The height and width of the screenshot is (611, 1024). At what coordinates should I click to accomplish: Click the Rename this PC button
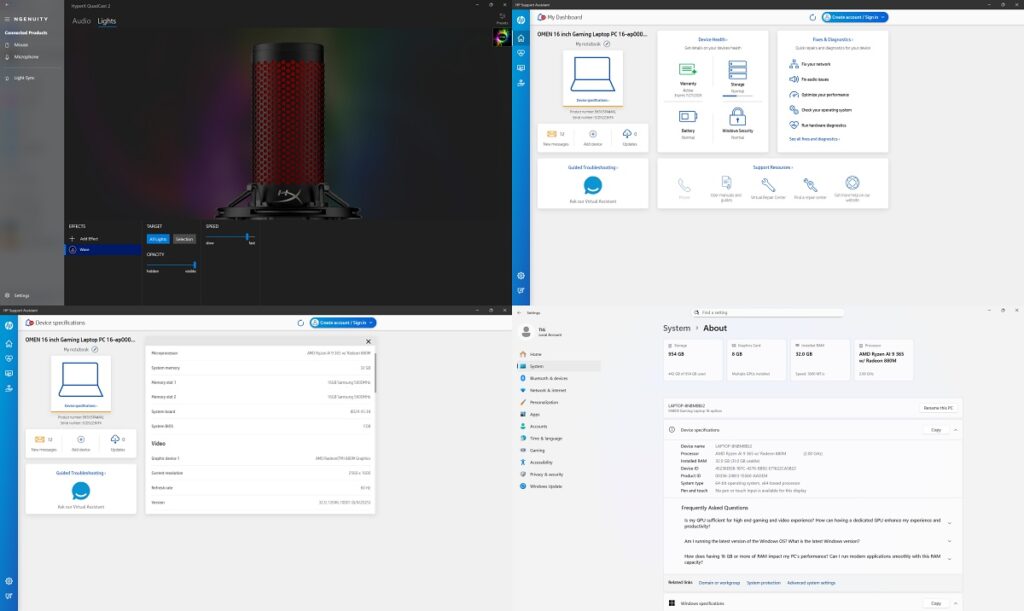(938, 408)
